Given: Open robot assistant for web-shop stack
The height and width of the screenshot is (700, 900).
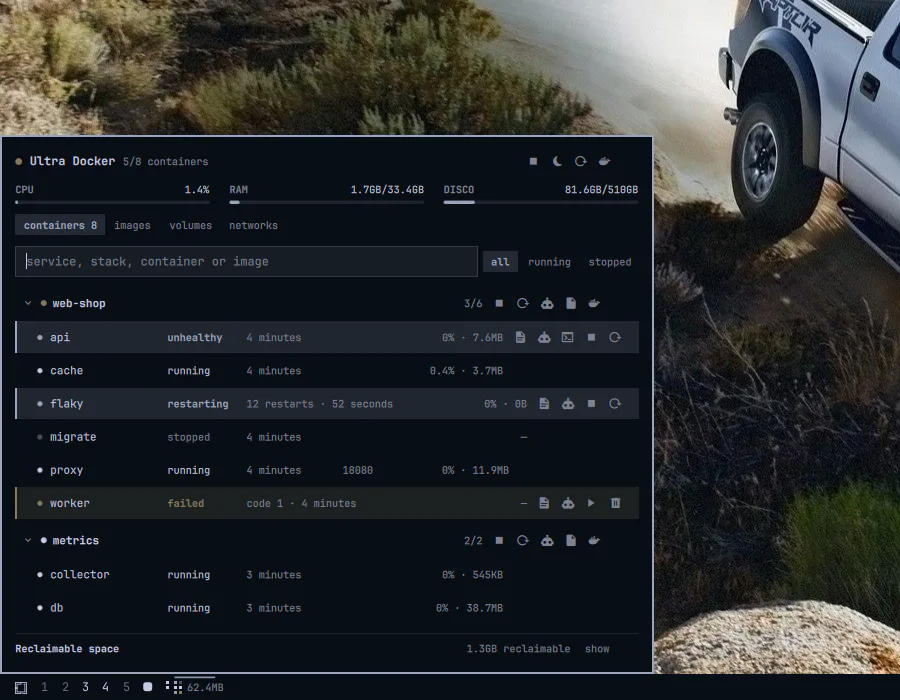Looking at the screenshot, I should tap(547, 304).
